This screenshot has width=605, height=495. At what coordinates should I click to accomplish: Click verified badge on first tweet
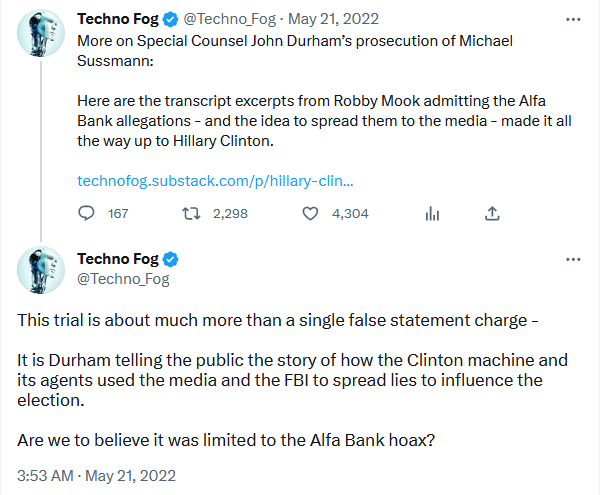coord(171,19)
